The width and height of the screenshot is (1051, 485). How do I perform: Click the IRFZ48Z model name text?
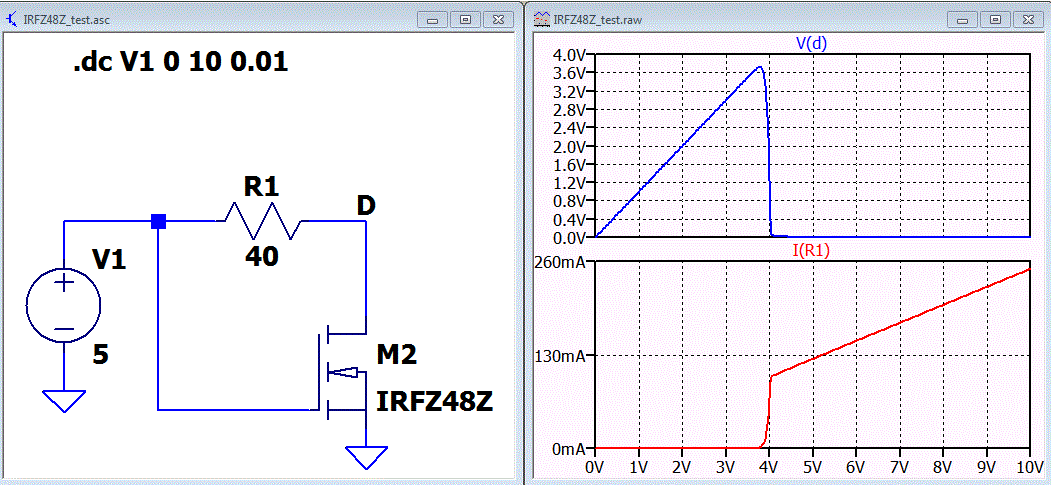coord(435,401)
